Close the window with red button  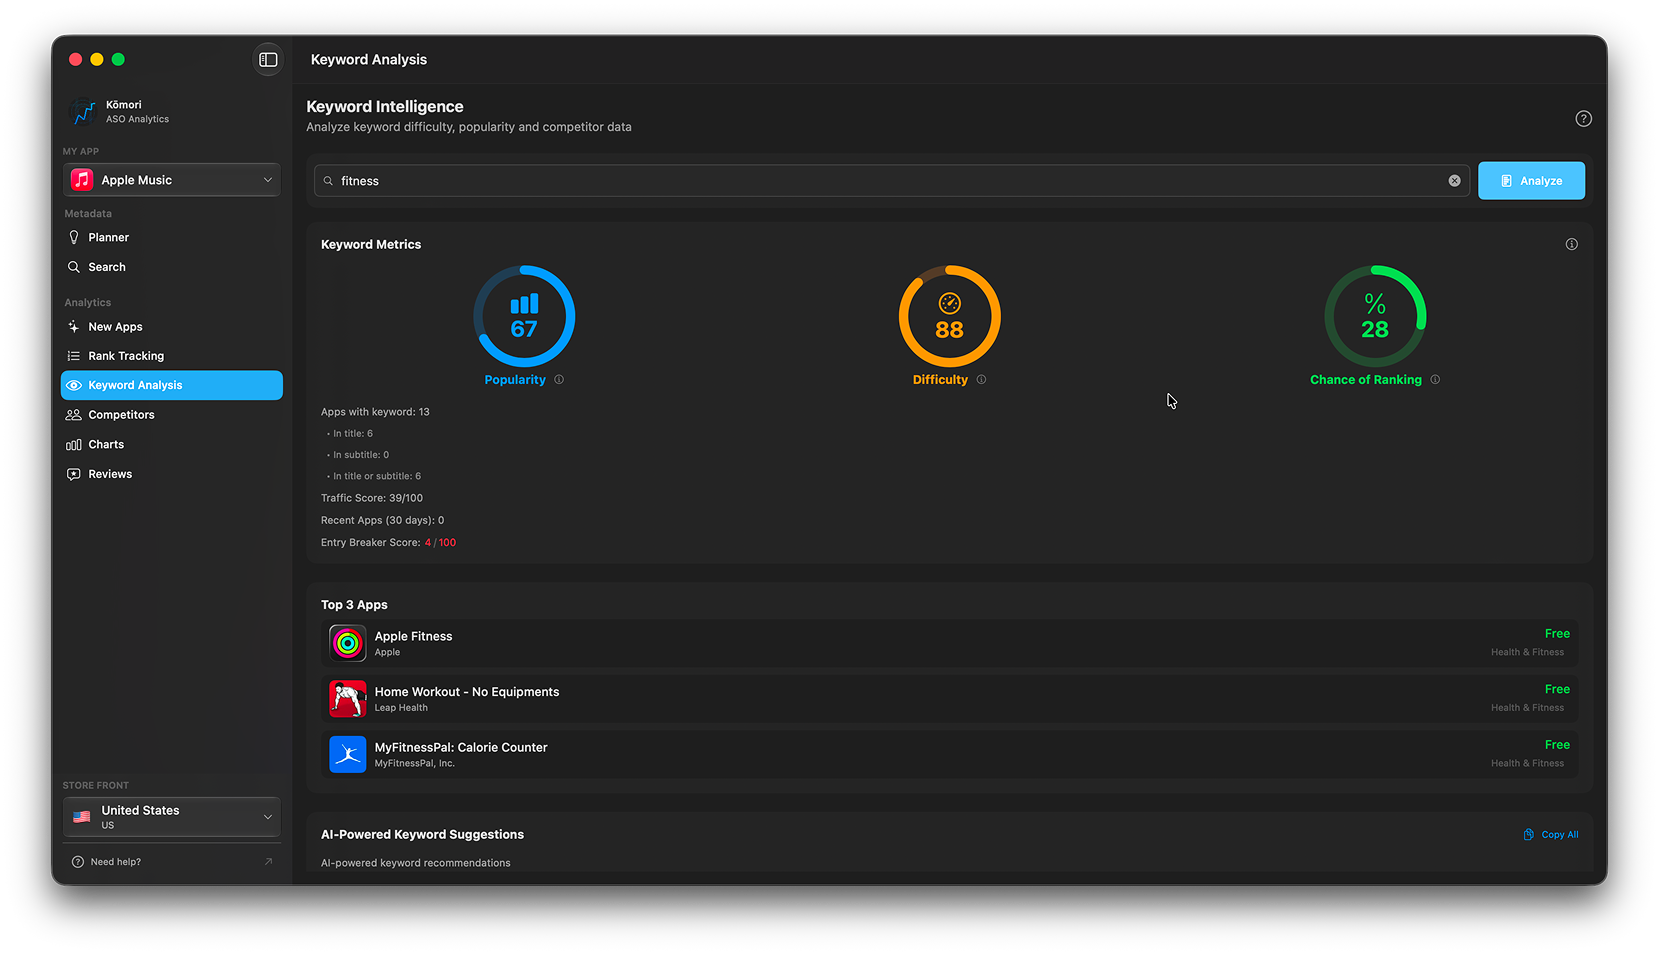click(75, 60)
